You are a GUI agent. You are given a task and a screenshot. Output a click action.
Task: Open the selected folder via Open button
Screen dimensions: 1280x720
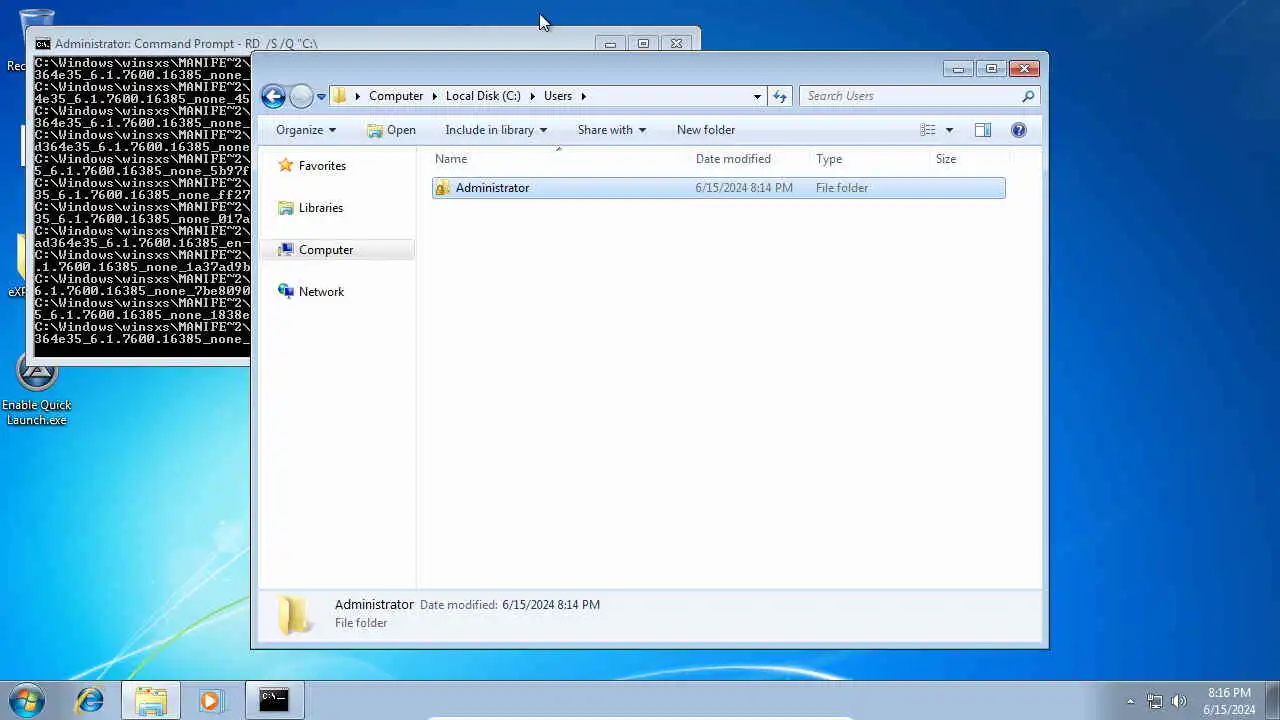point(391,130)
